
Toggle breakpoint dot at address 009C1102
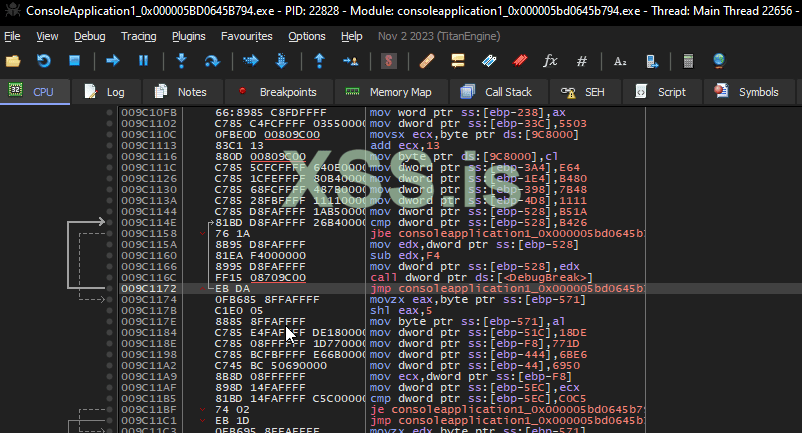[x=109, y=123]
